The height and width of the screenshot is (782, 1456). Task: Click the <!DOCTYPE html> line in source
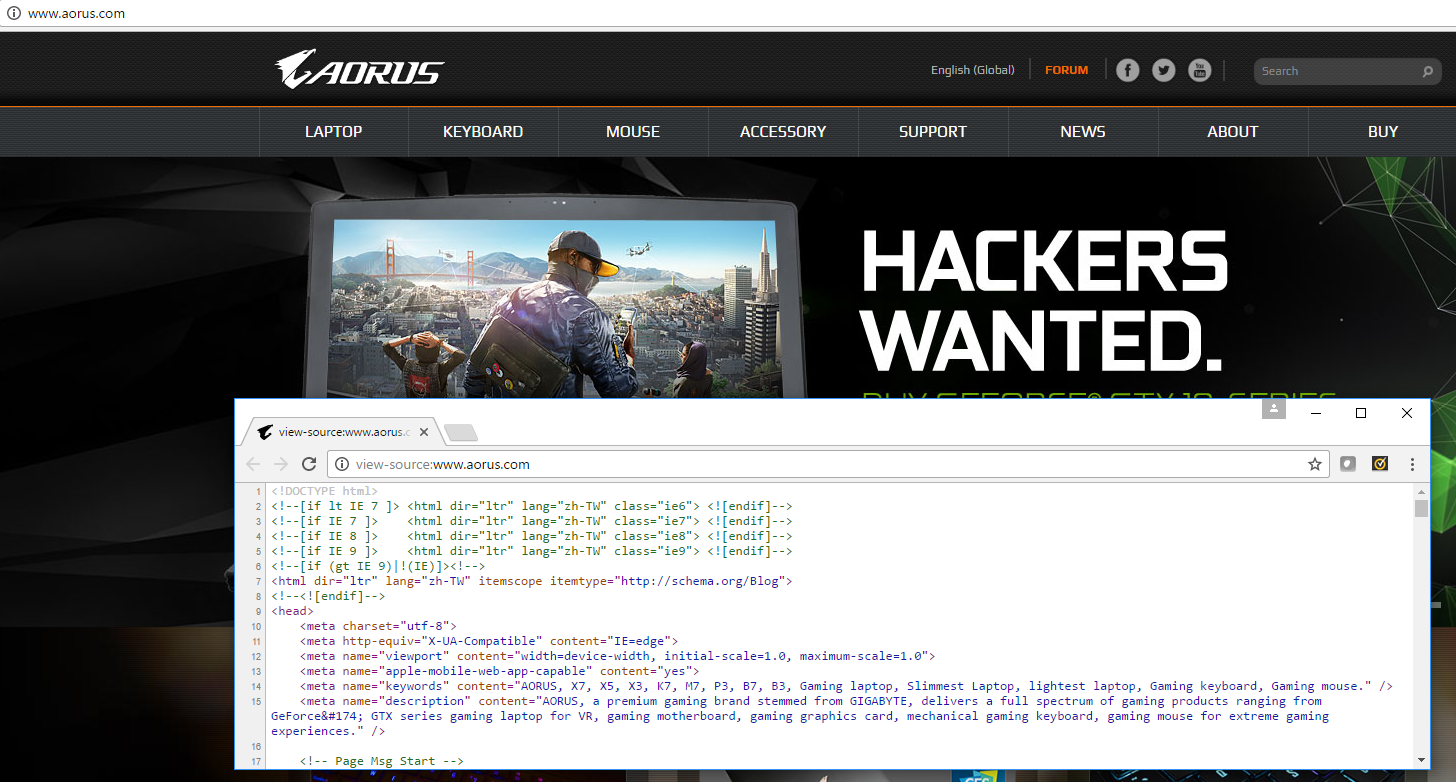324,491
